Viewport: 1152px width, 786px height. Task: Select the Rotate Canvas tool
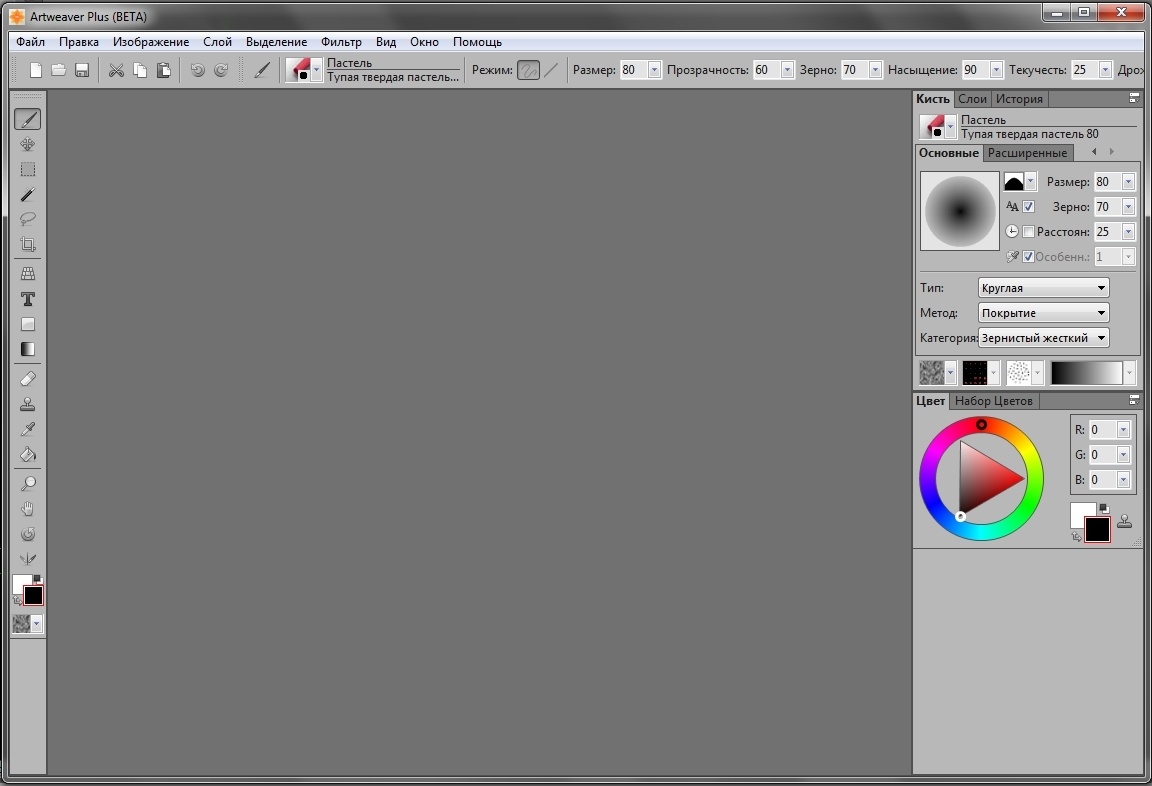tap(27, 534)
